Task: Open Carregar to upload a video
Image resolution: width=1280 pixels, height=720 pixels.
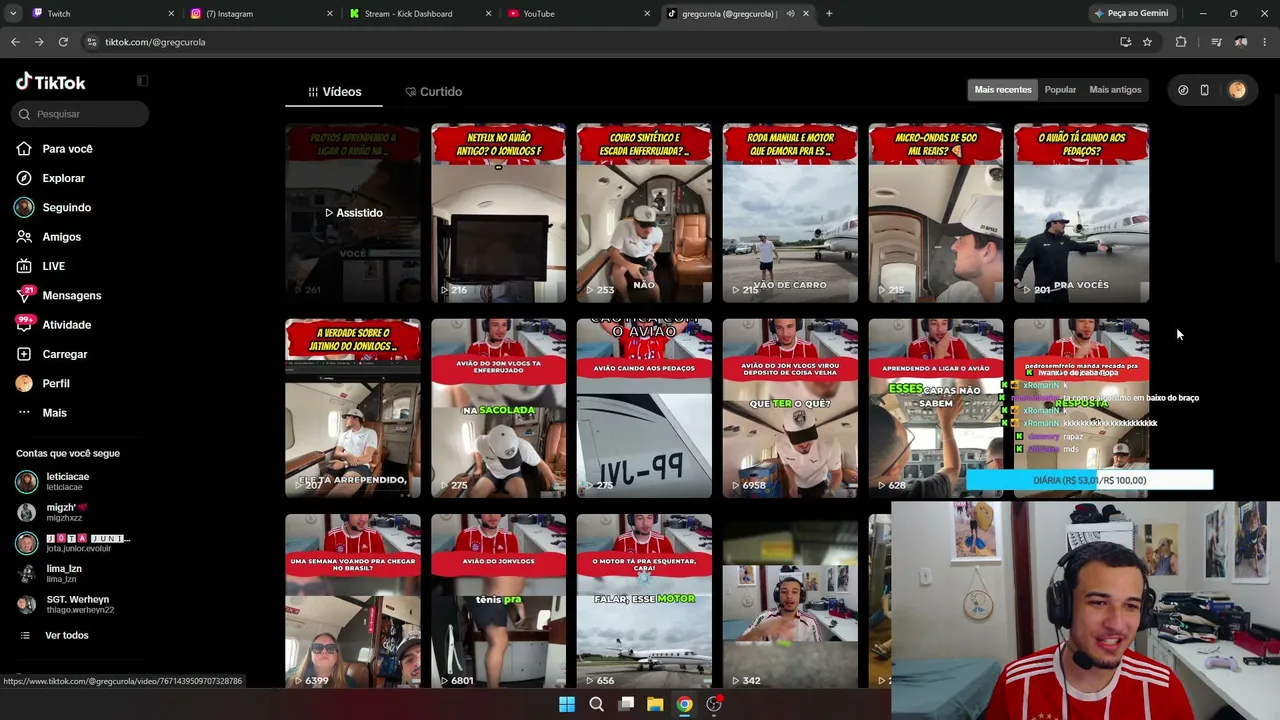Action: point(64,354)
